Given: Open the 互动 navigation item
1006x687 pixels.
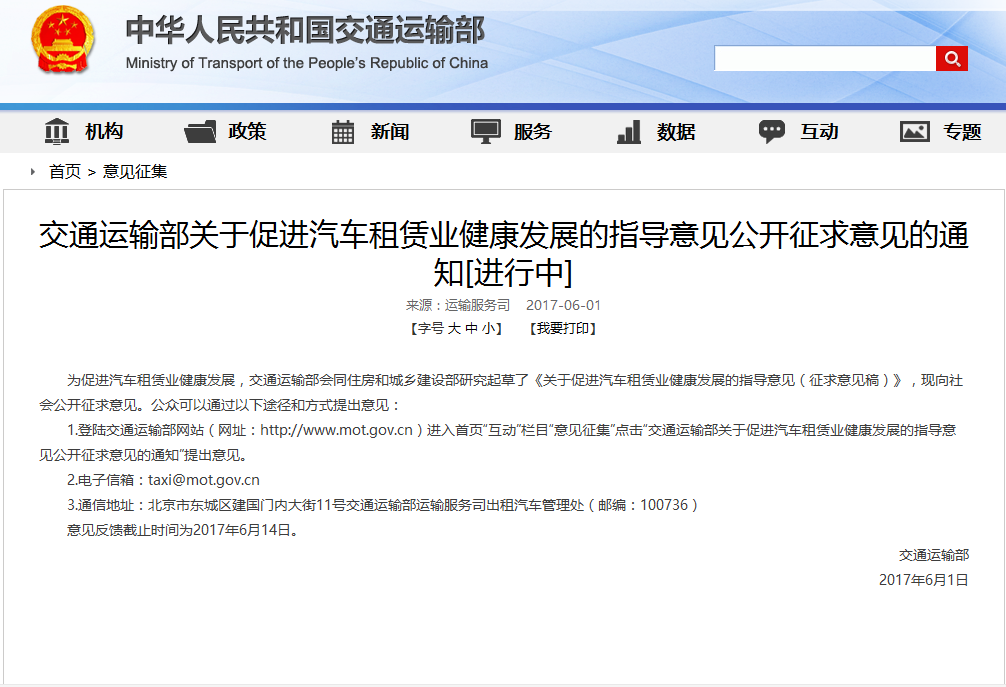Looking at the screenshot, I should click(x=819, y=131).
